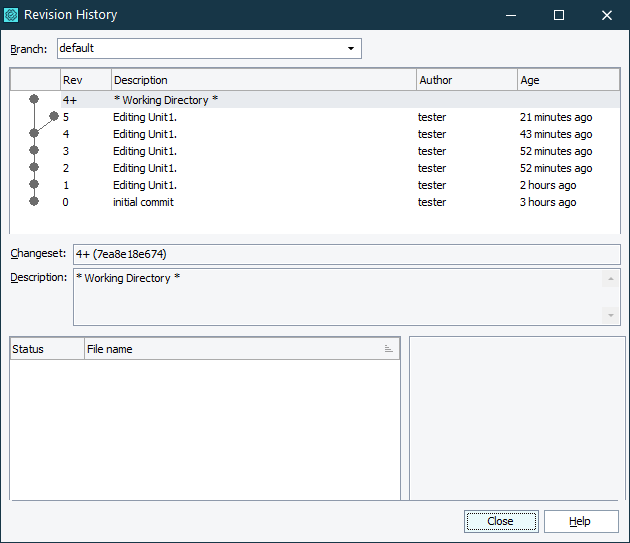Select revision 4 from 43 minutes ago
Viewport: 630px width, 543px height.
pyautogui.click(x=145, y=134)
